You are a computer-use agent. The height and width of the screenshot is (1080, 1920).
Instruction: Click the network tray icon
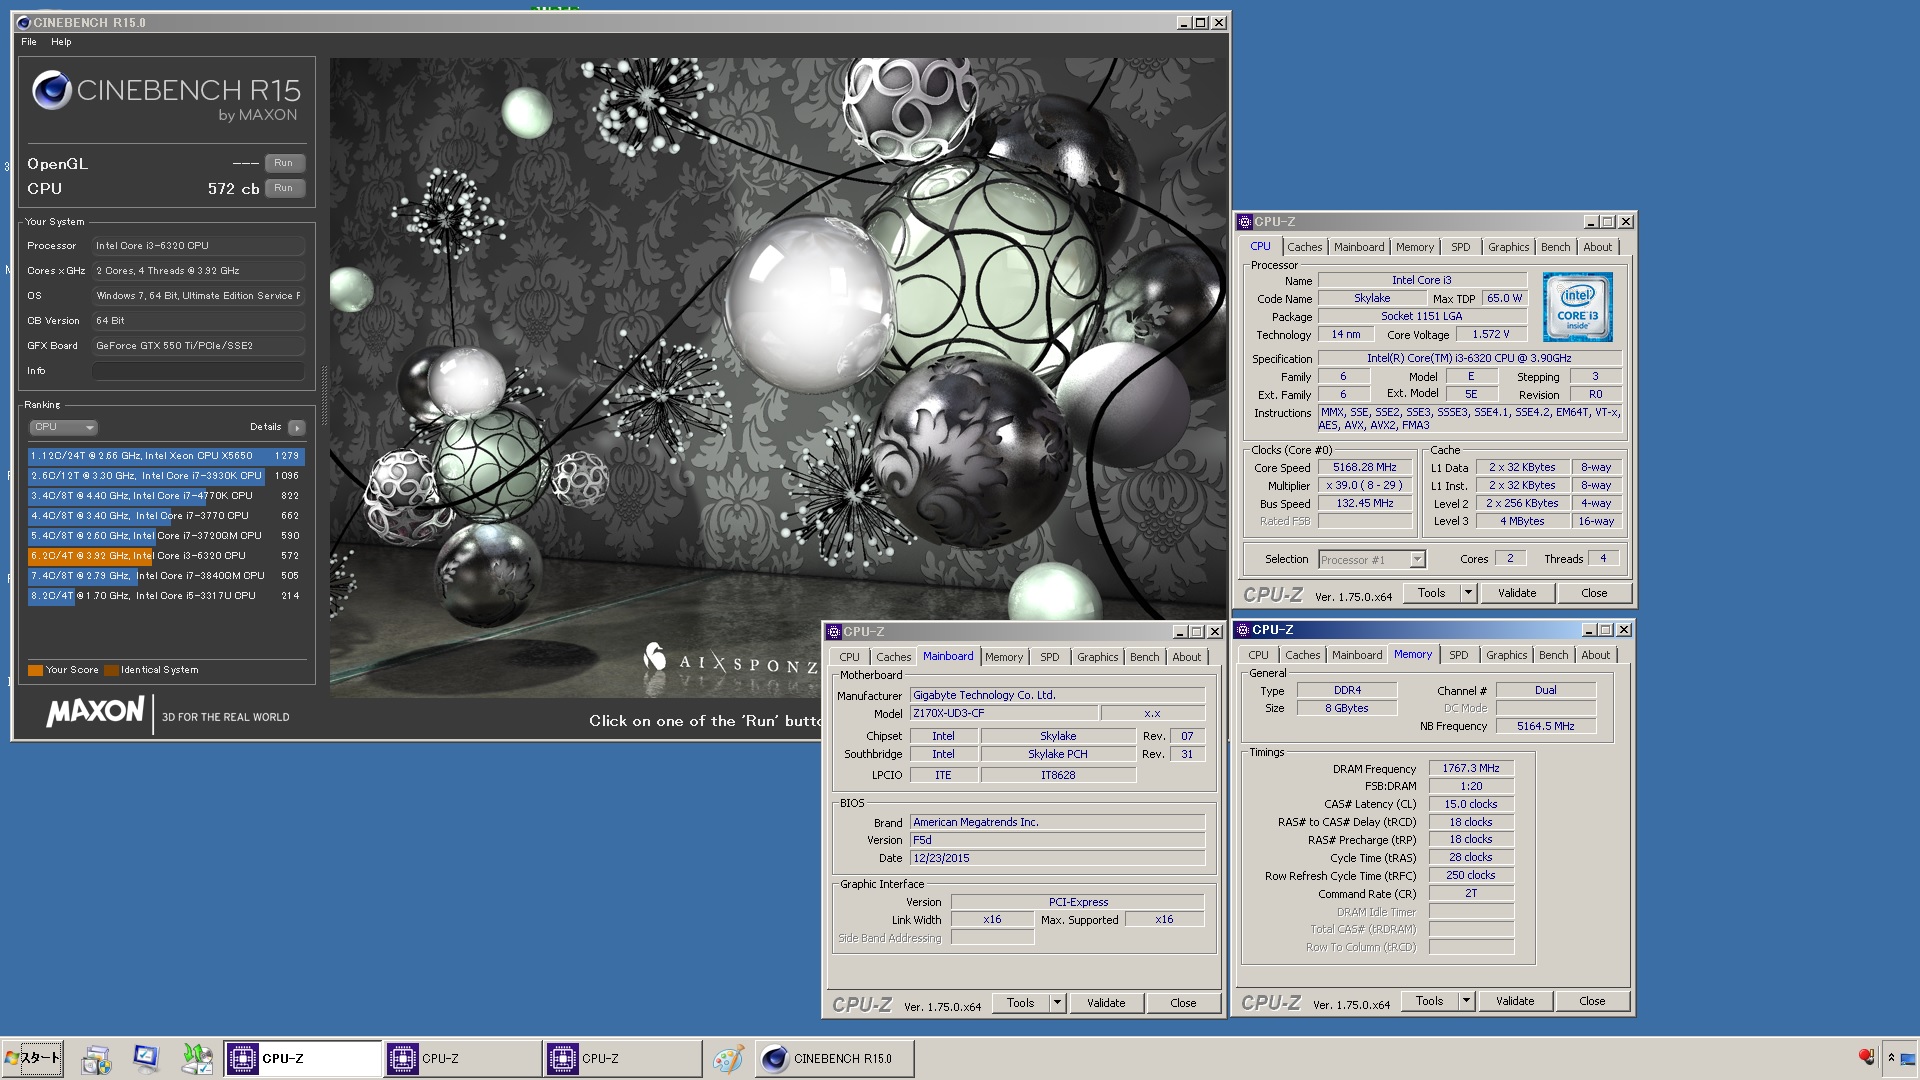[x=1908, y=1059]
